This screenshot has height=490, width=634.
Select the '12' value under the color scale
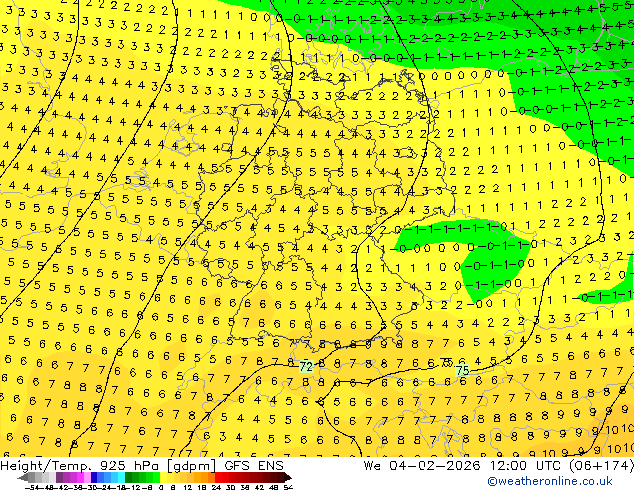(x=188, y=487)
